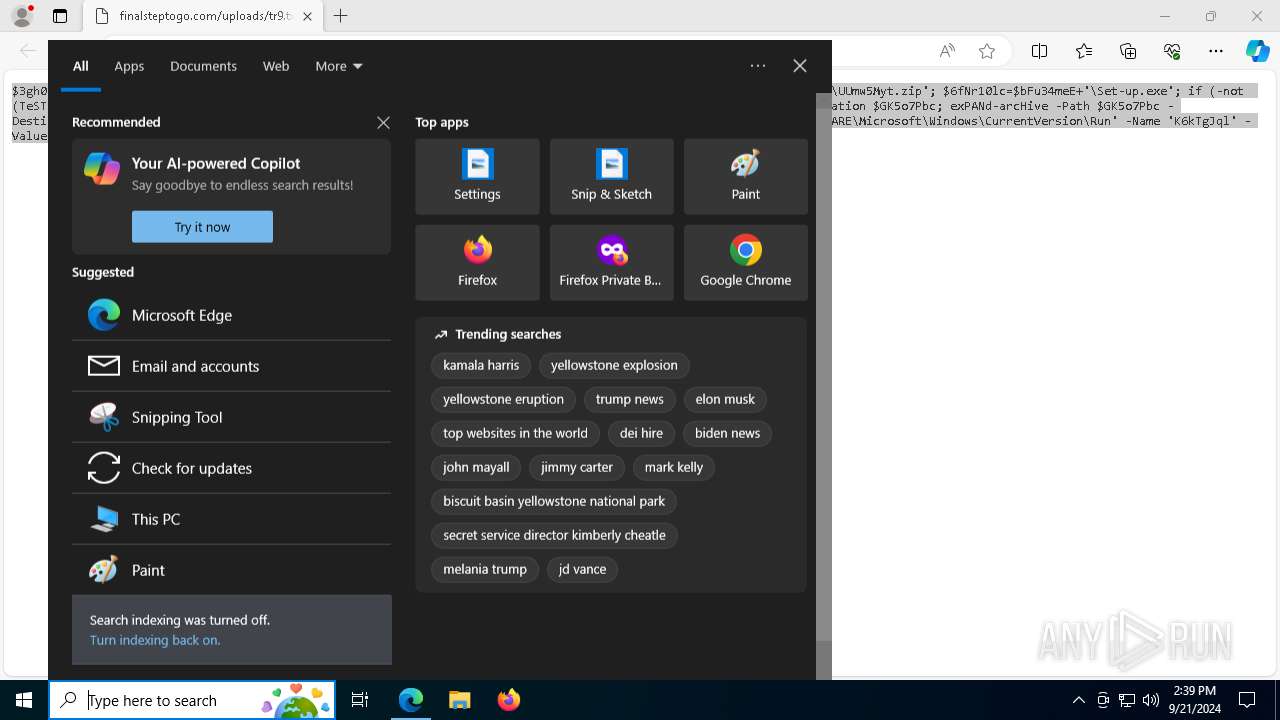This screenshot has height=720, width=1280.
Task: Search trending dei hire
Action: pyautogui.click(x=641, y=433)
